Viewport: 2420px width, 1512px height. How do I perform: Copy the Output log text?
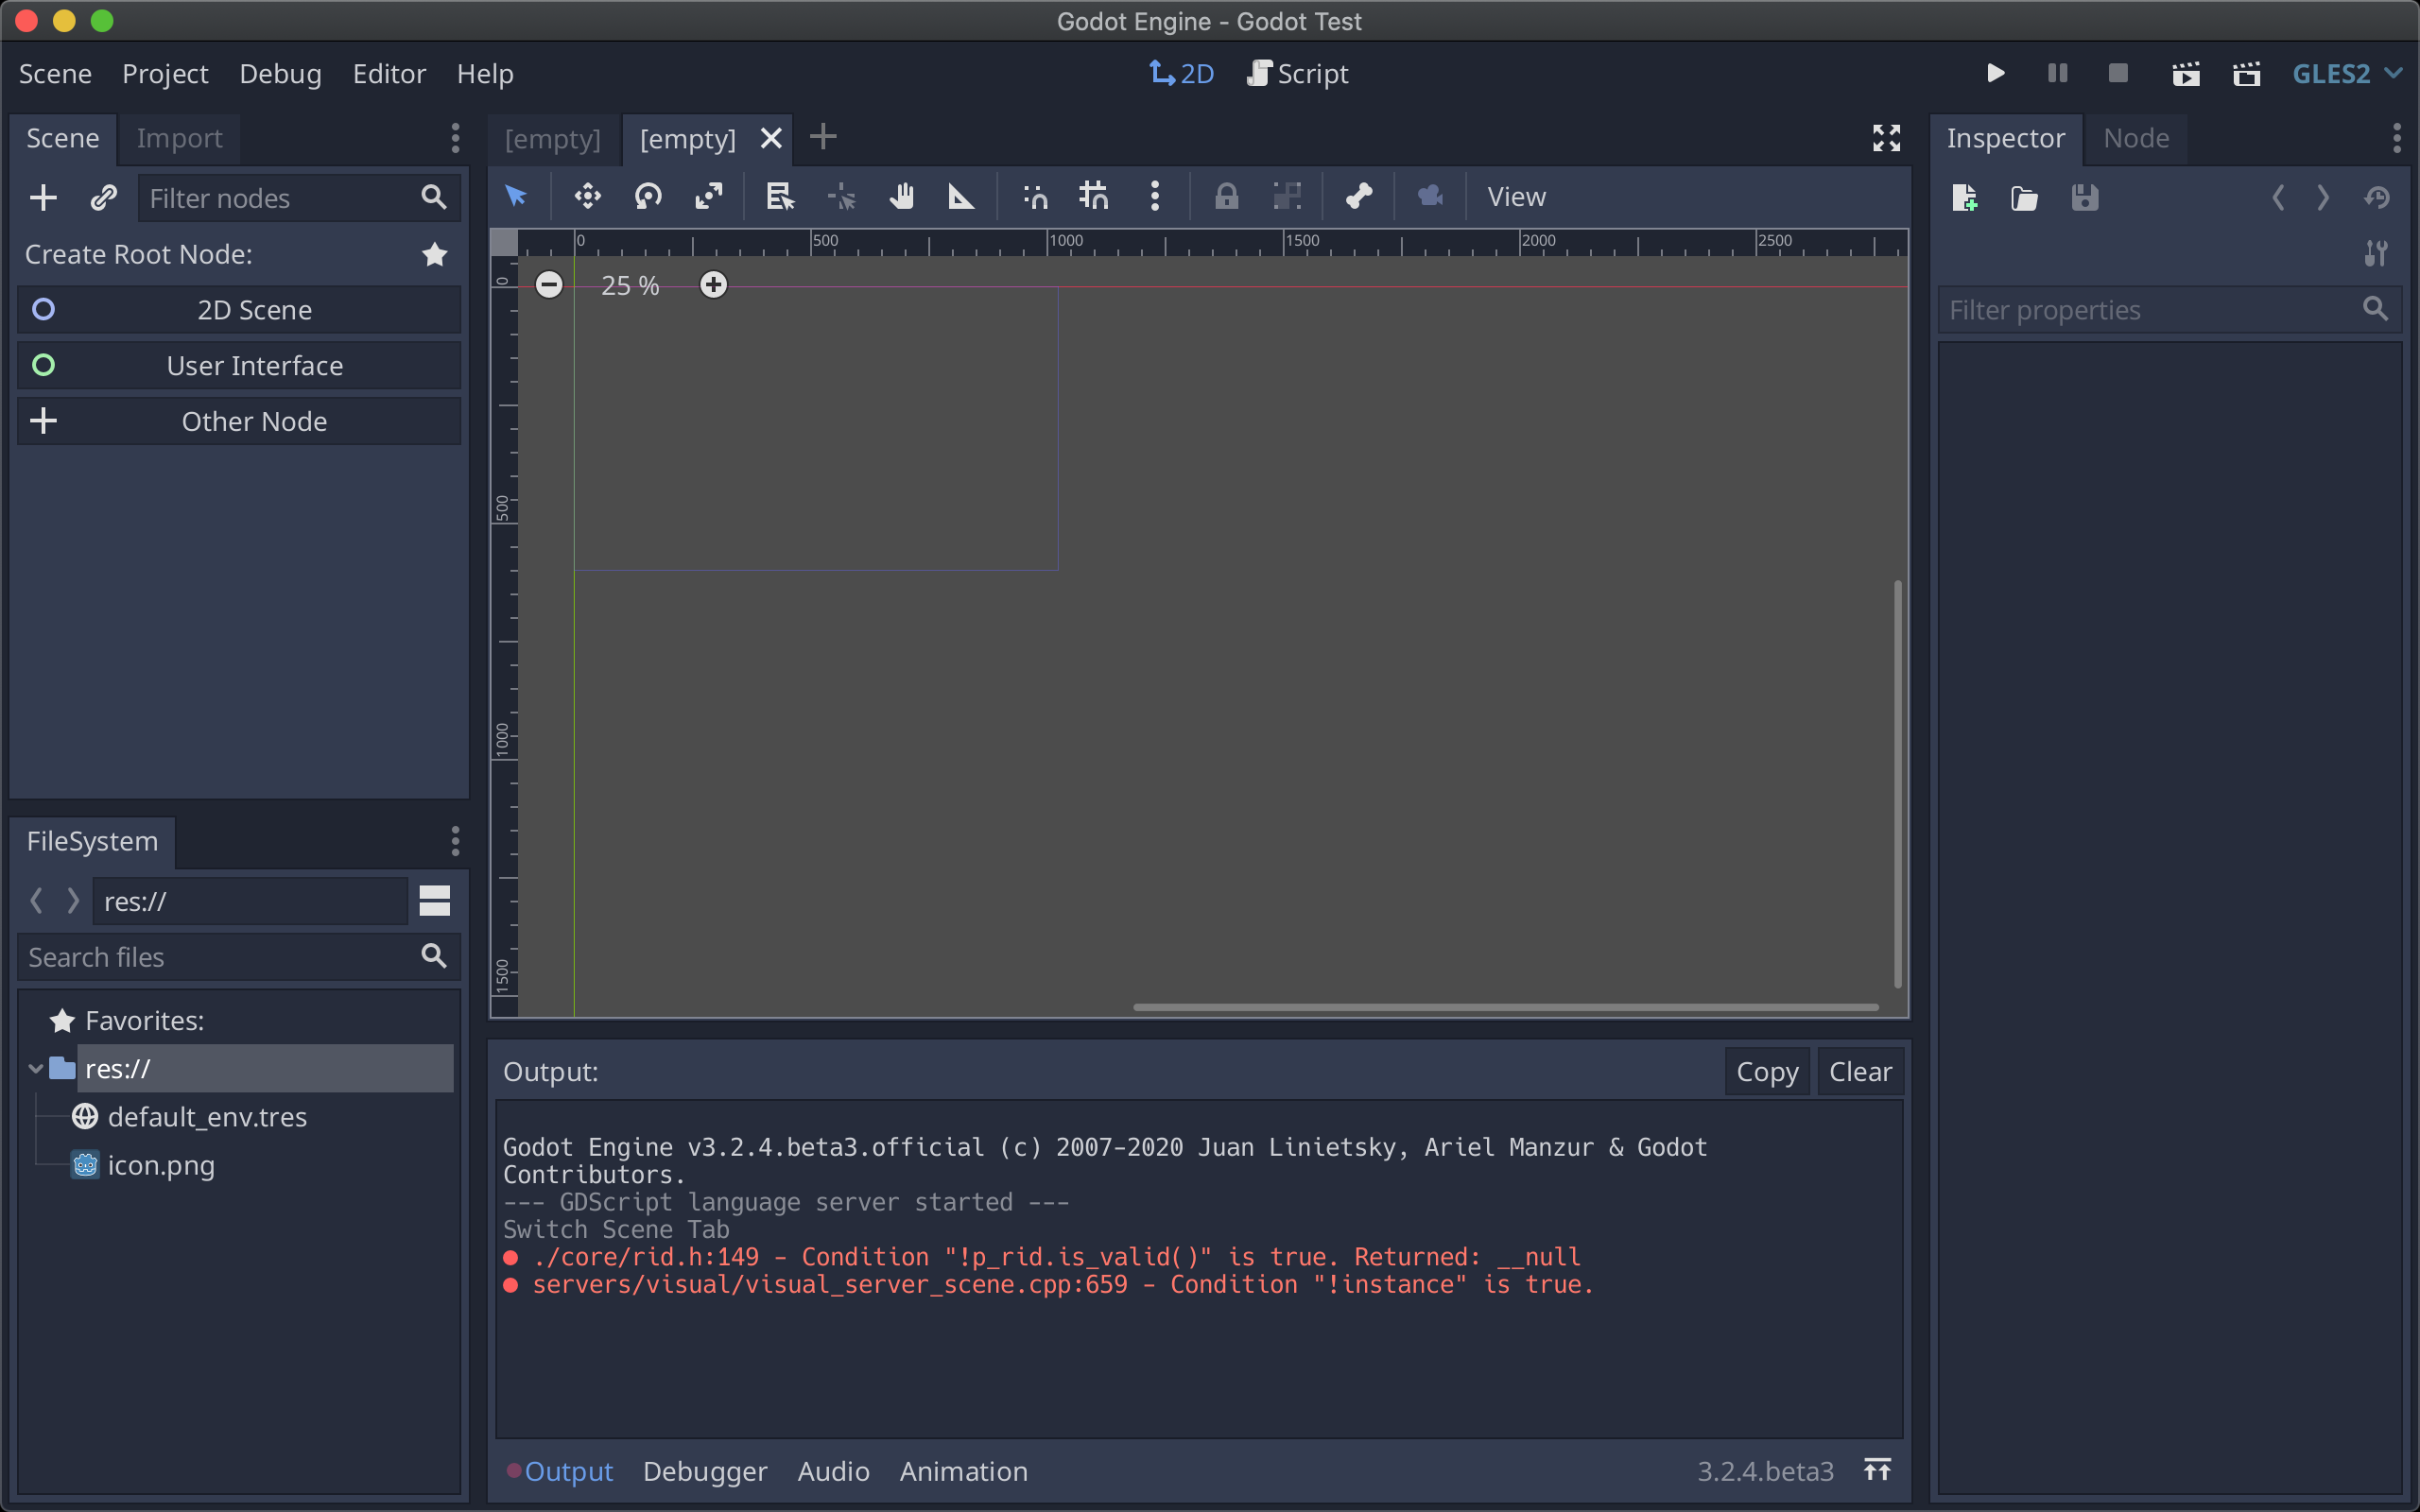click(1767, 1071)
